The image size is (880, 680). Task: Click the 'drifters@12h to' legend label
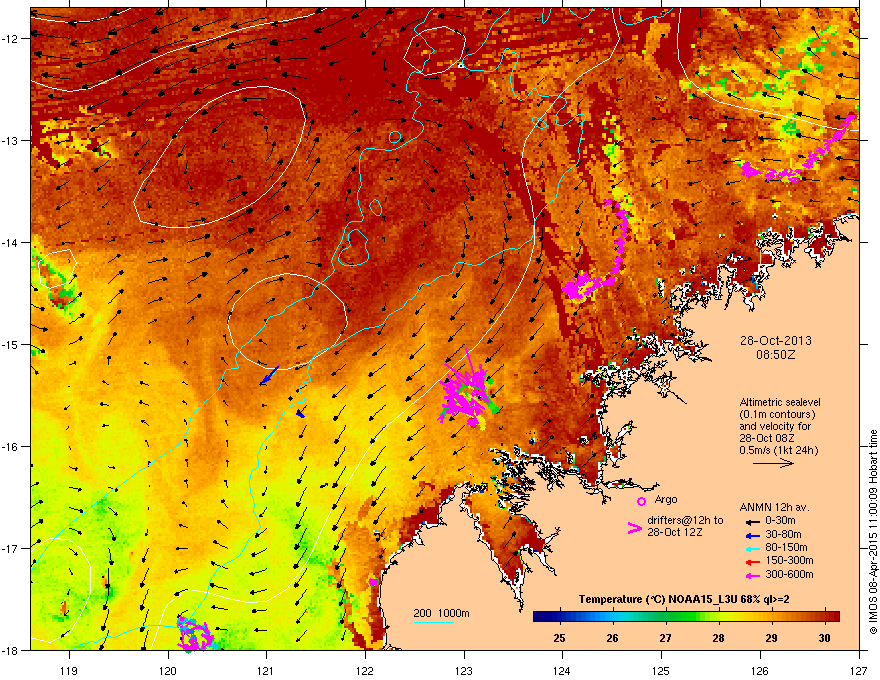[x=685, y=521]
